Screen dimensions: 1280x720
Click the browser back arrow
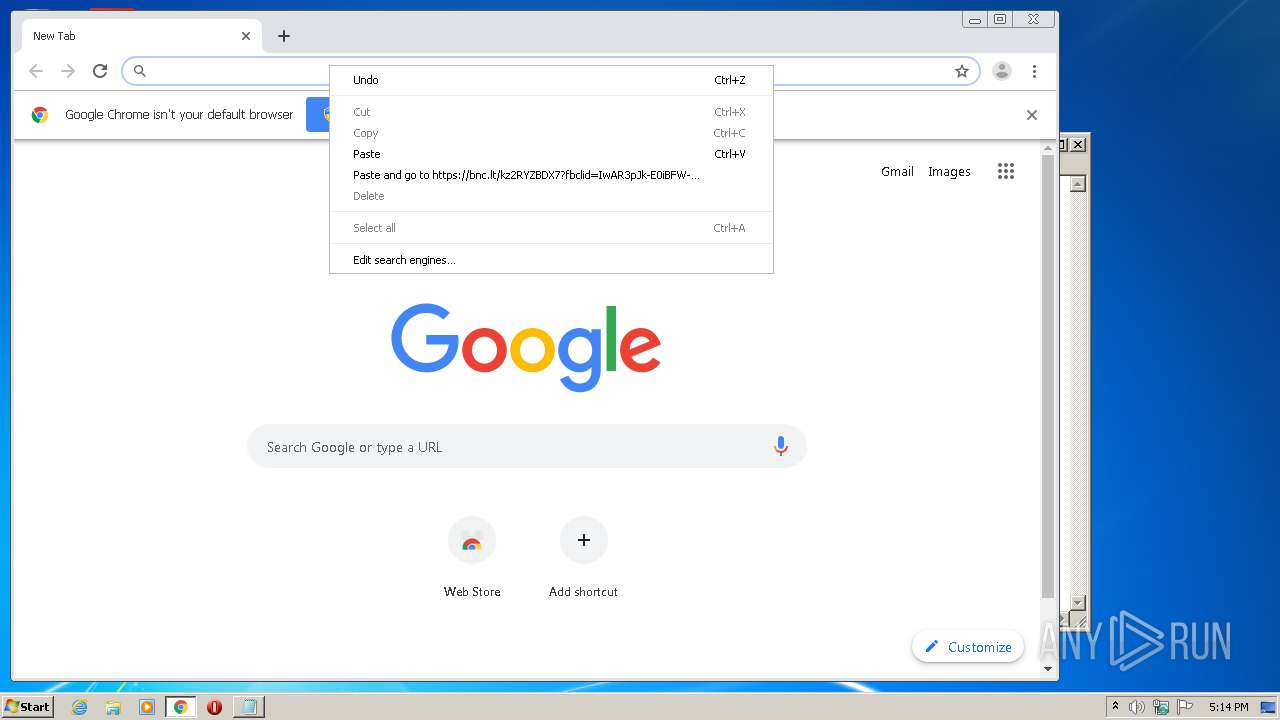36,71
